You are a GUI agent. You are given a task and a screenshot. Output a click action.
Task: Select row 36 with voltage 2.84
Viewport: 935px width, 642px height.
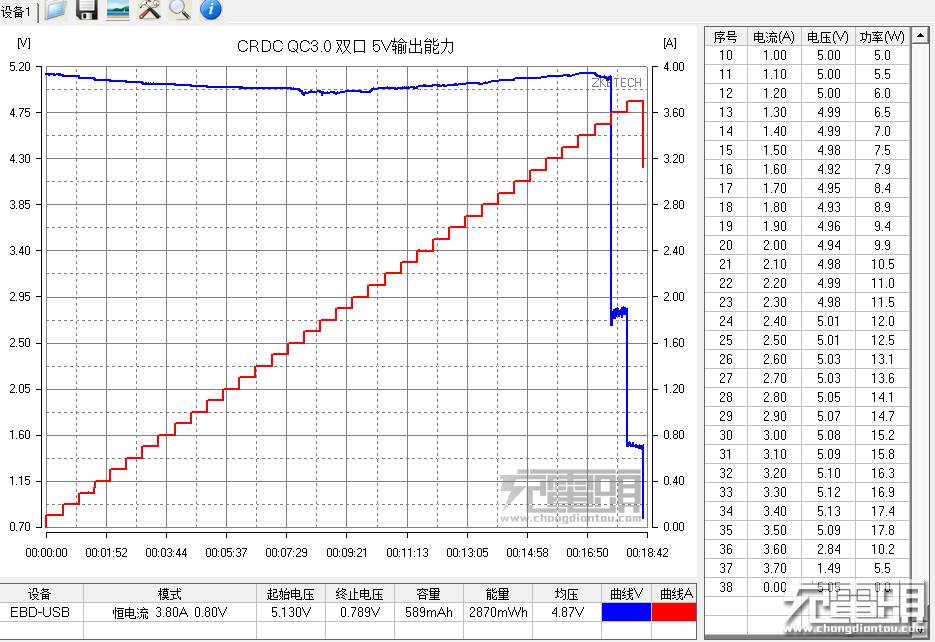[x=807, y=549]
